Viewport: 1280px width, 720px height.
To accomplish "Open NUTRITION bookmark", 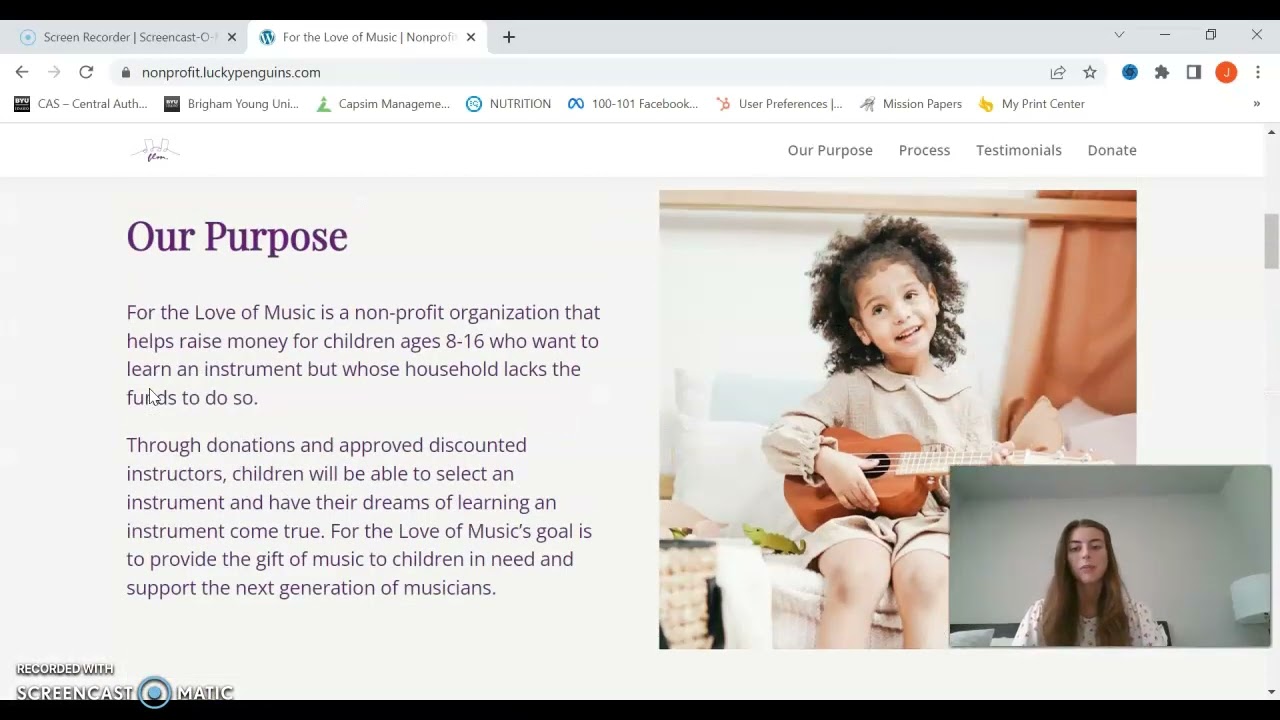I will point(508,104).
